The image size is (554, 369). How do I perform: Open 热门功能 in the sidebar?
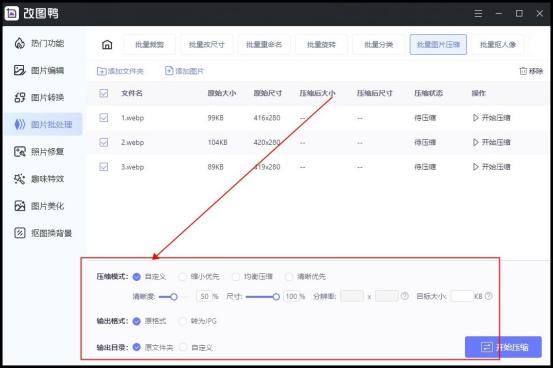click(39, 43)
